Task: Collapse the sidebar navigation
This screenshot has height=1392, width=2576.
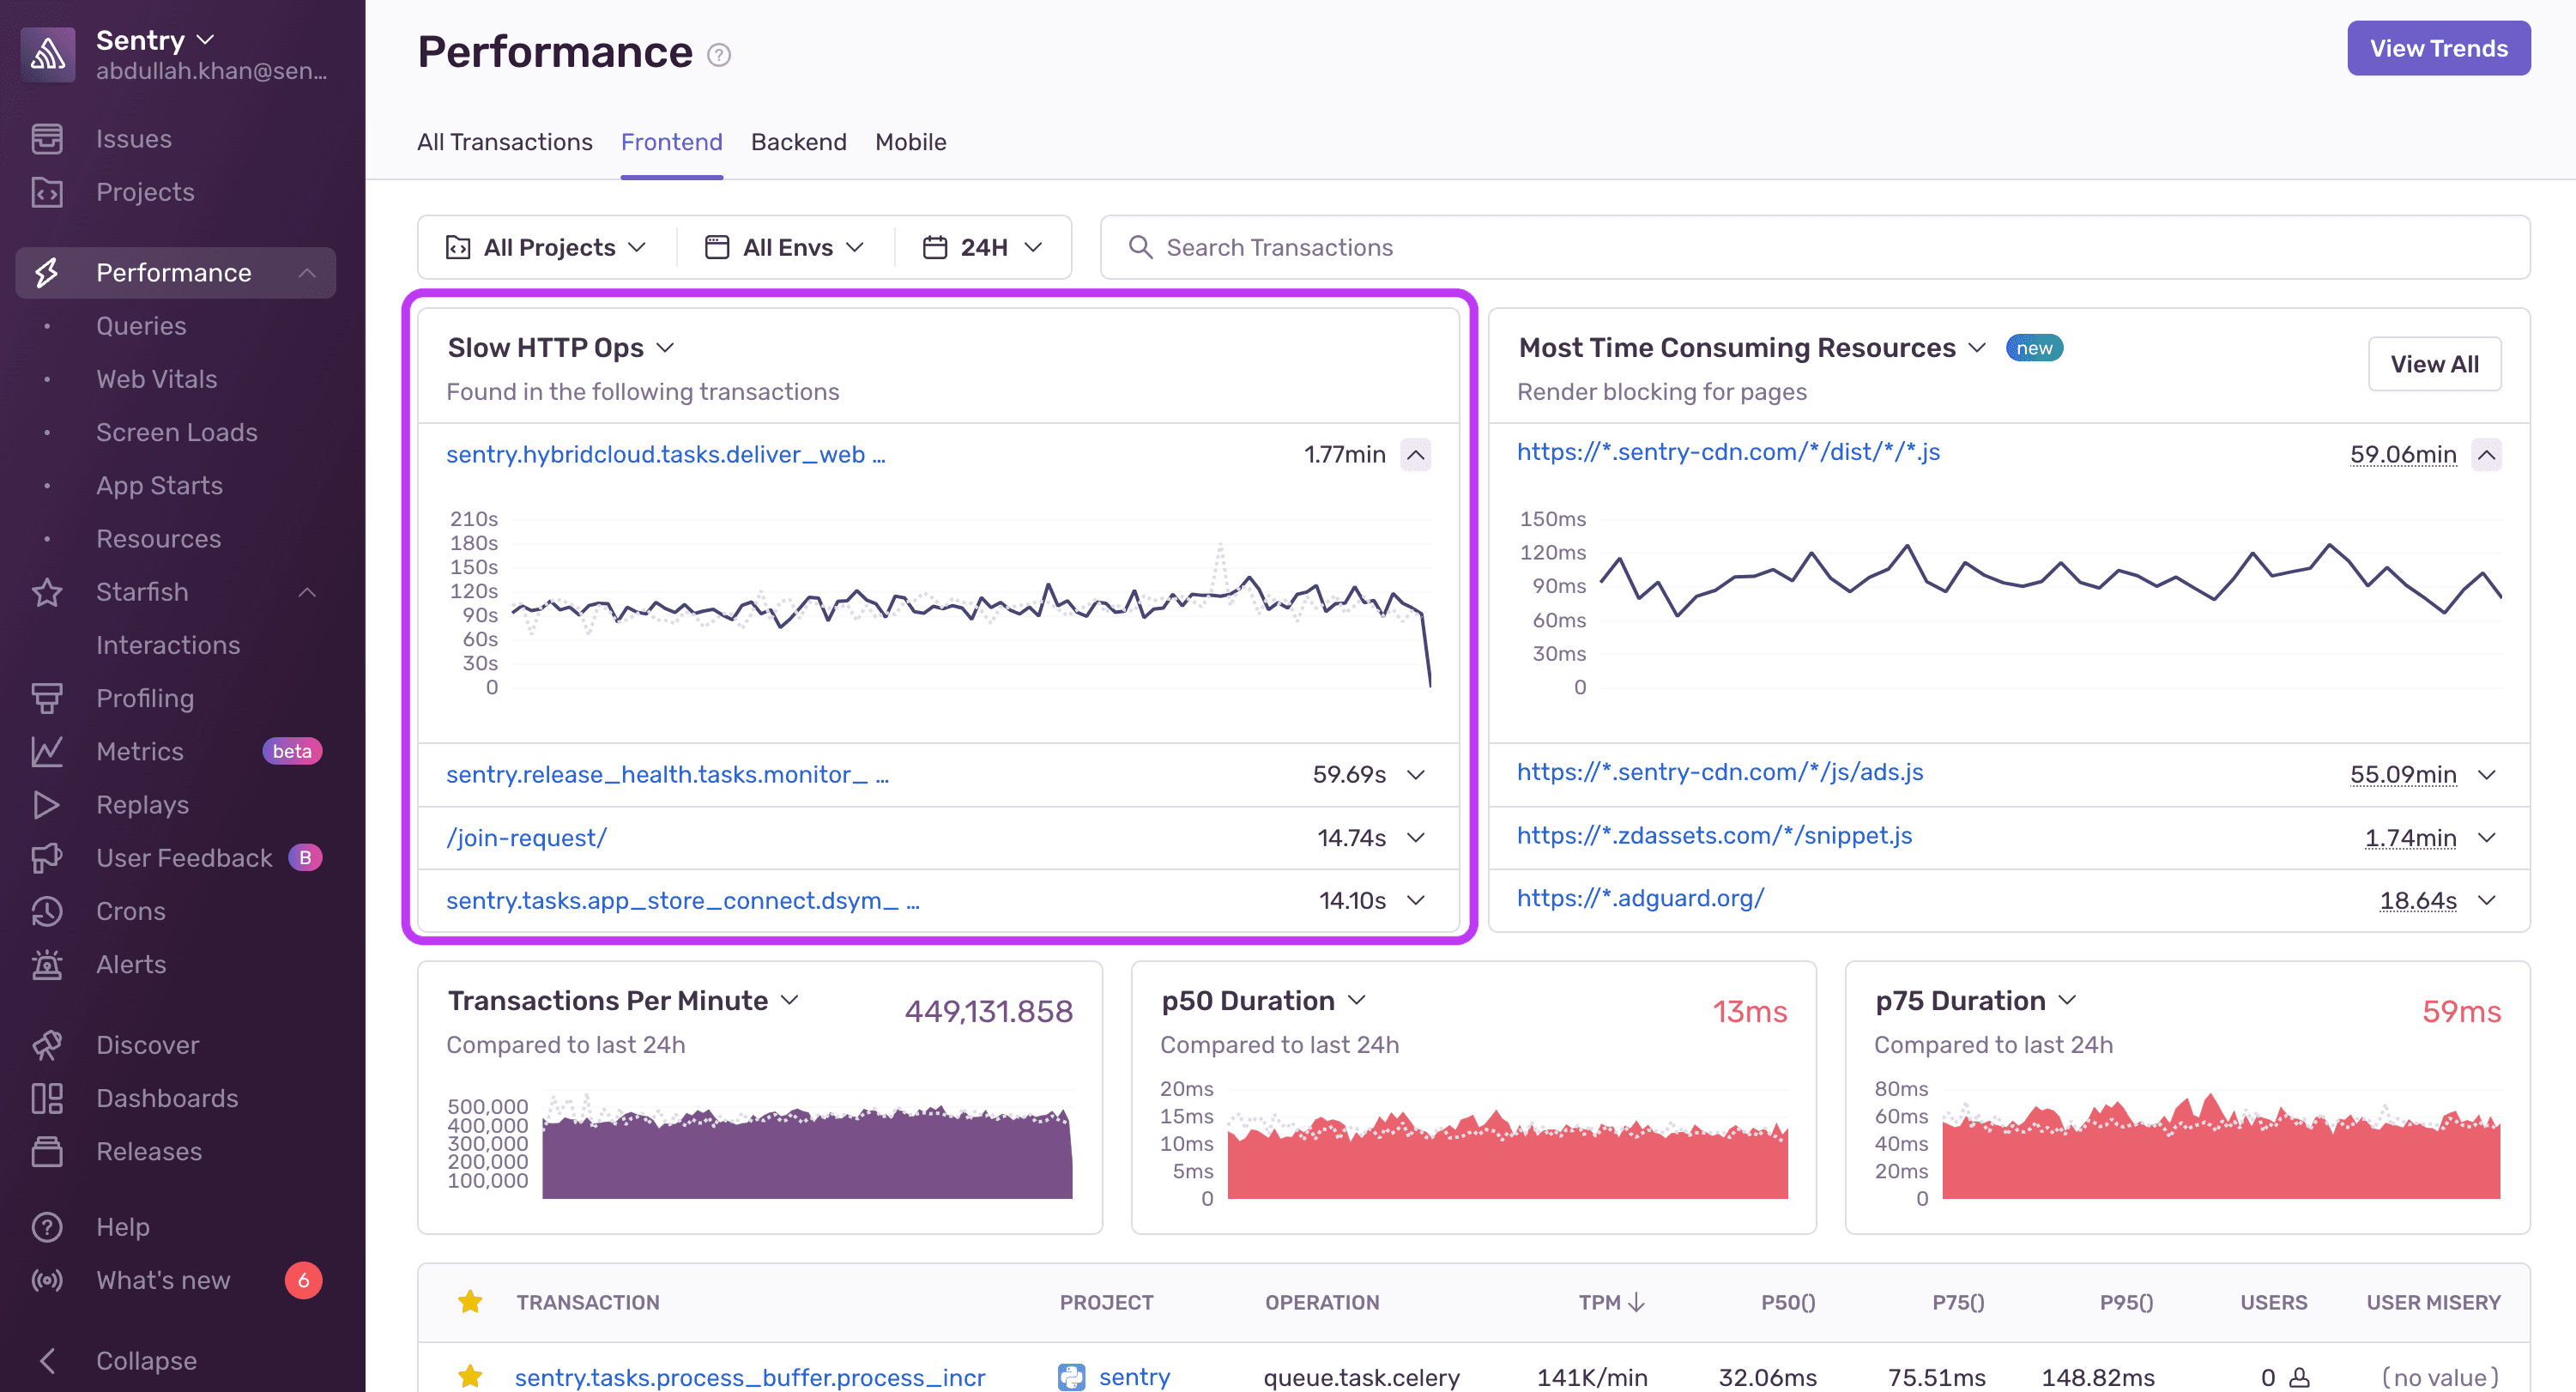Action: tap(47, 1360)
